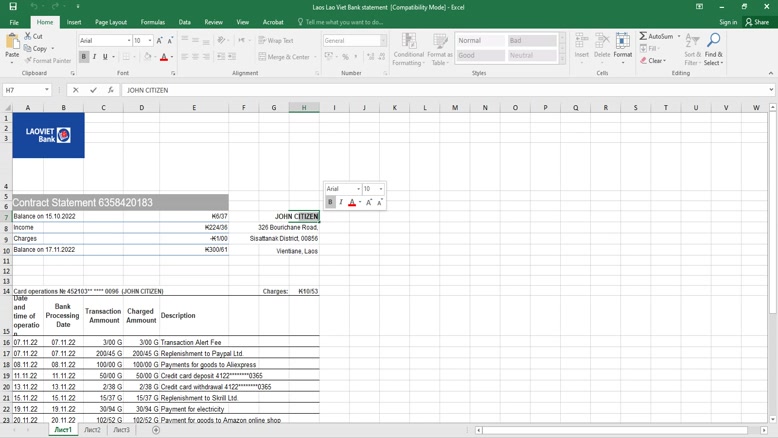778x438 pixels.
Task: Confirm formula bar entry with checkmark
Action: [x=93, y=90]
